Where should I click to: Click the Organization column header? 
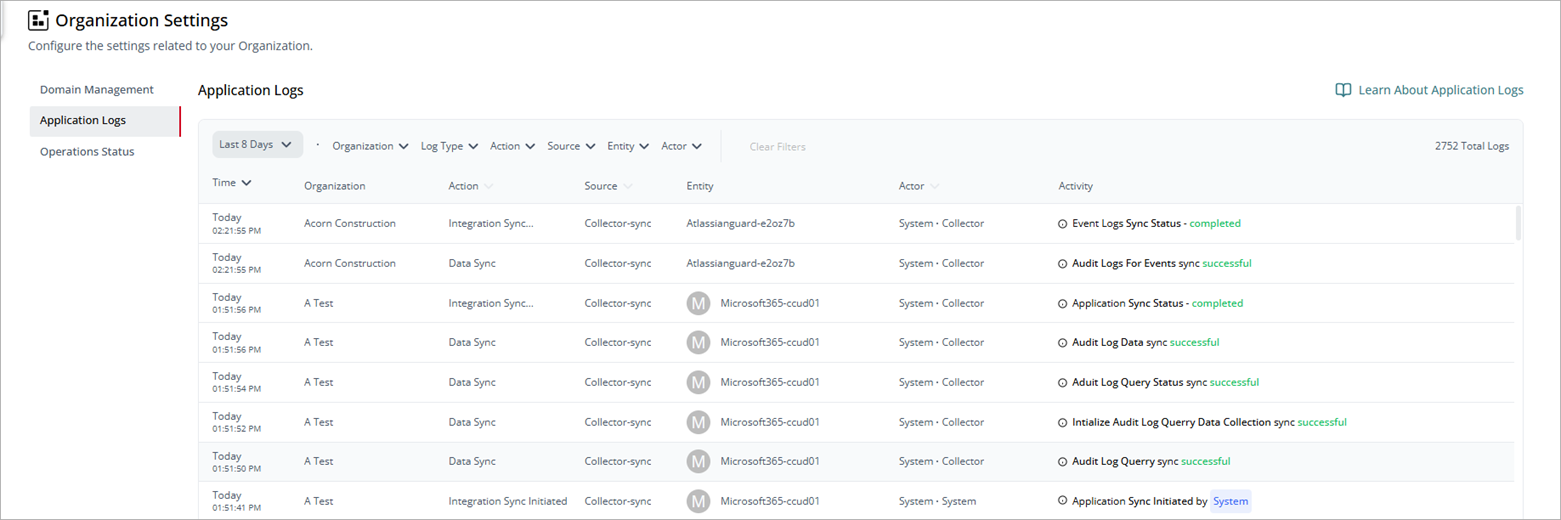335,186
